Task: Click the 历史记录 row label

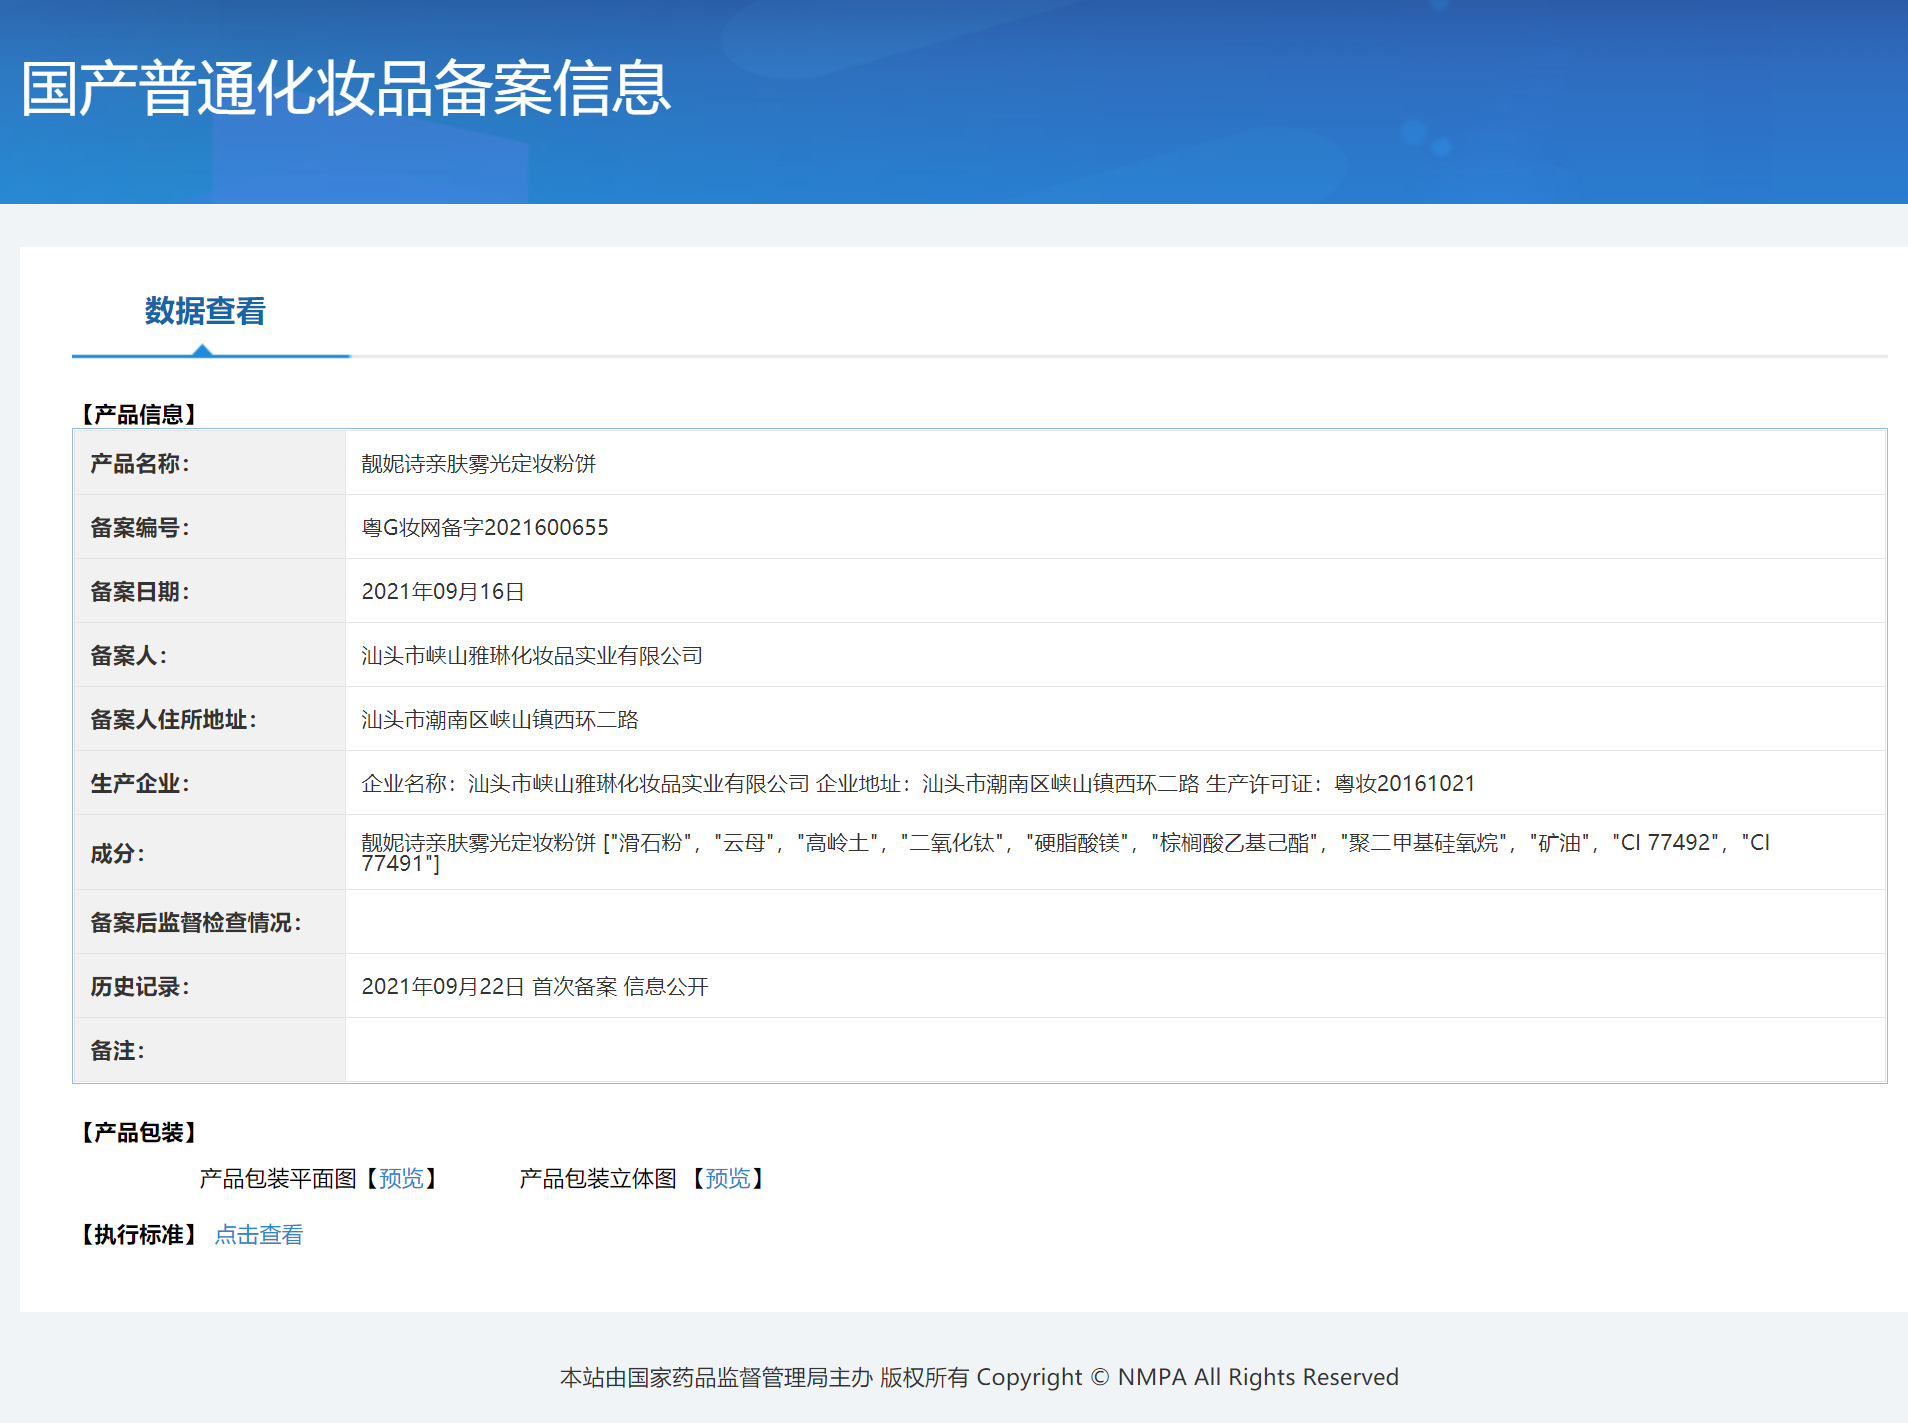Action: click(140, 987)
